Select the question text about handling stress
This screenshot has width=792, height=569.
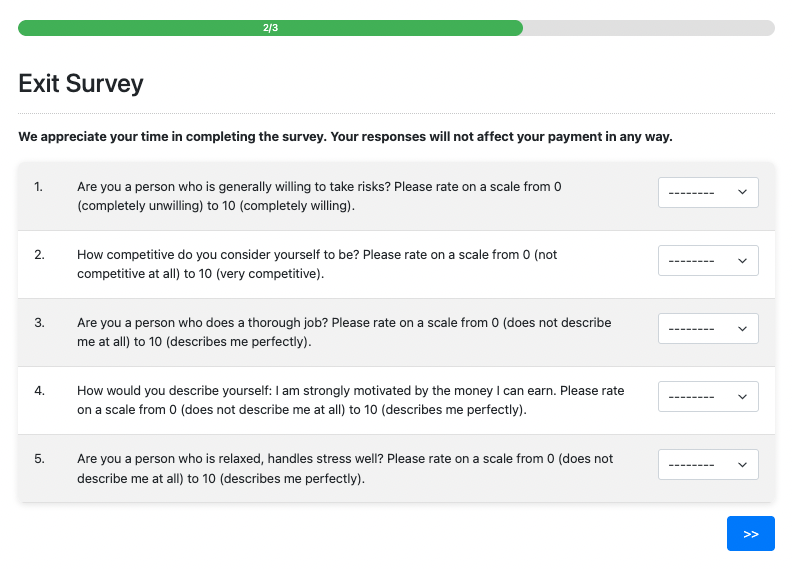pyautogui.click(x=345, y=468)
